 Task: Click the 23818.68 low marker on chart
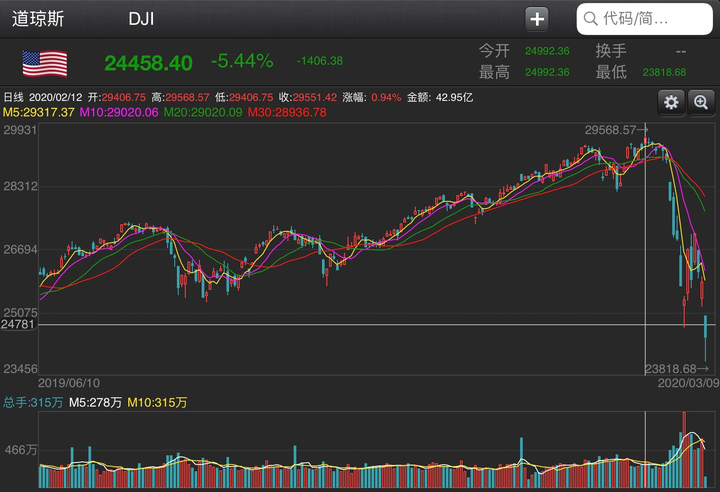pos(677,369)
